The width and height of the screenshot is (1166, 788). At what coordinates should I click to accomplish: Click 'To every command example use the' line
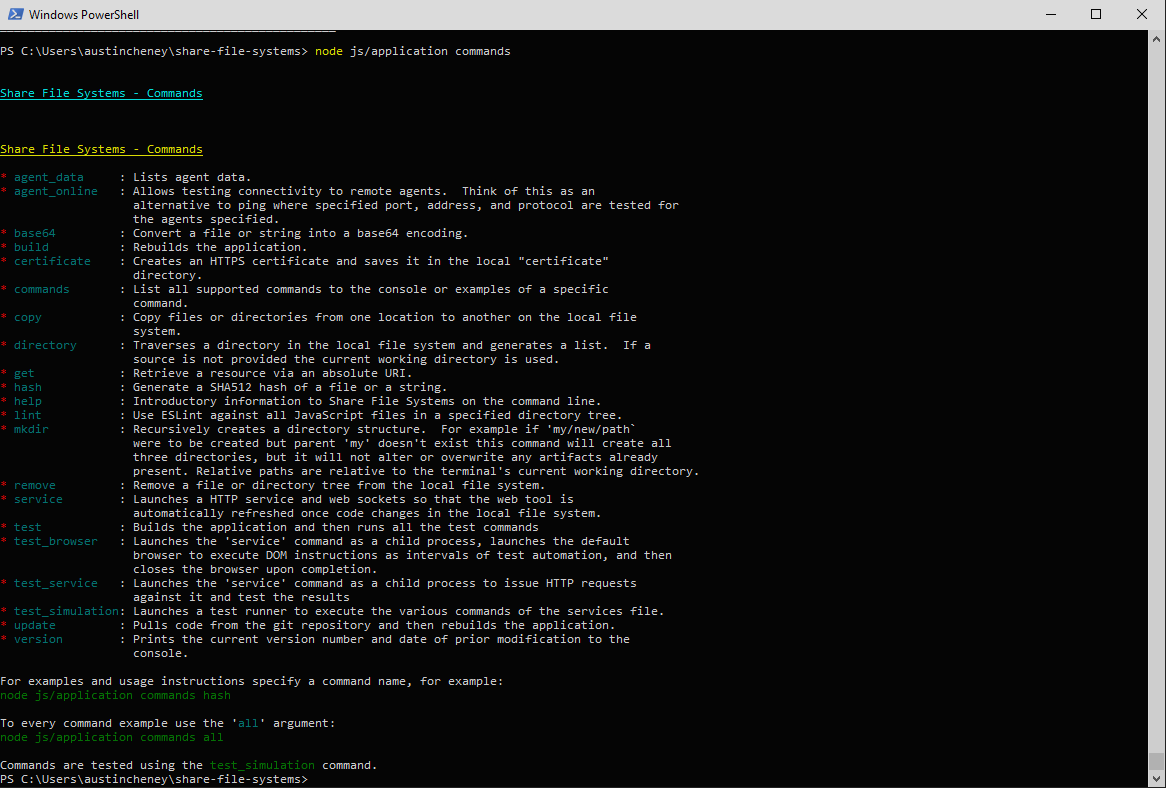click(167, 723)
